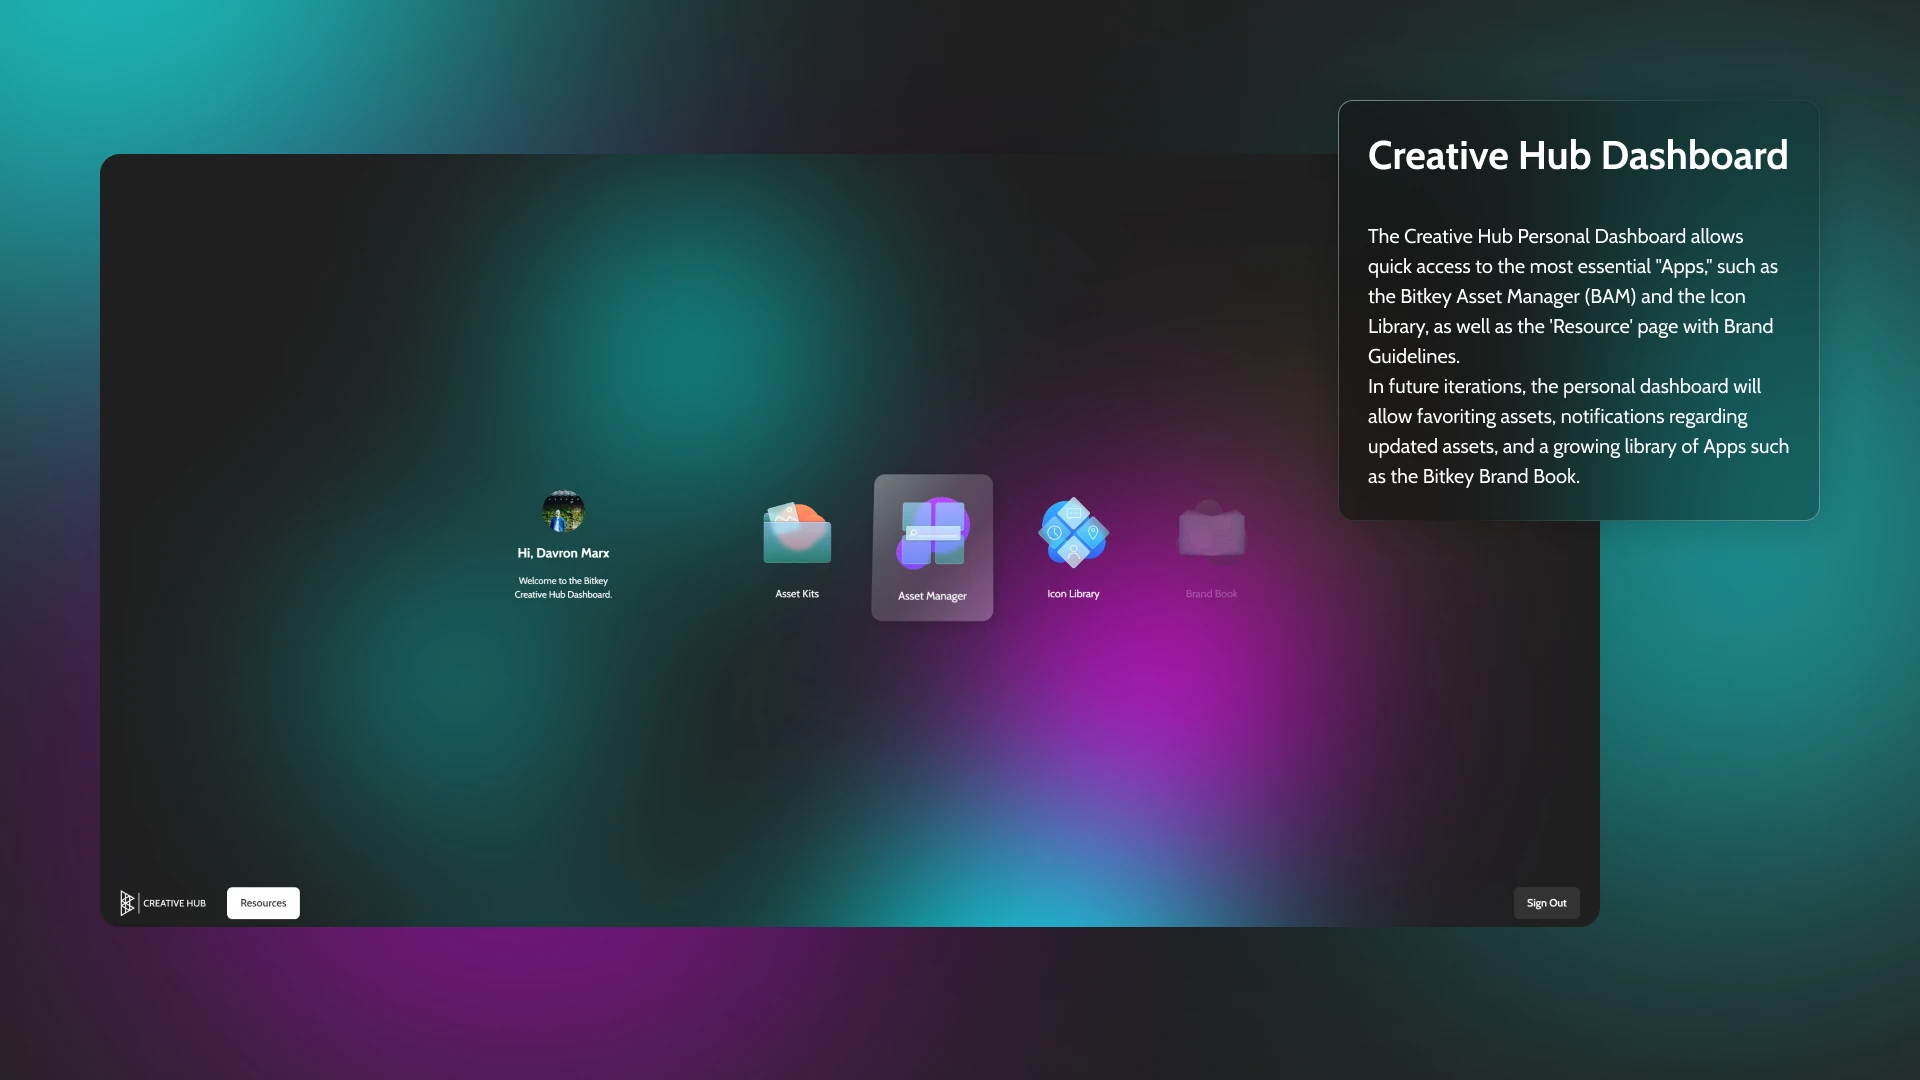Click the 'CREATIVE HUB' wordmark text
This screenshot has width=1920, height=1080.
coord(174,903)
